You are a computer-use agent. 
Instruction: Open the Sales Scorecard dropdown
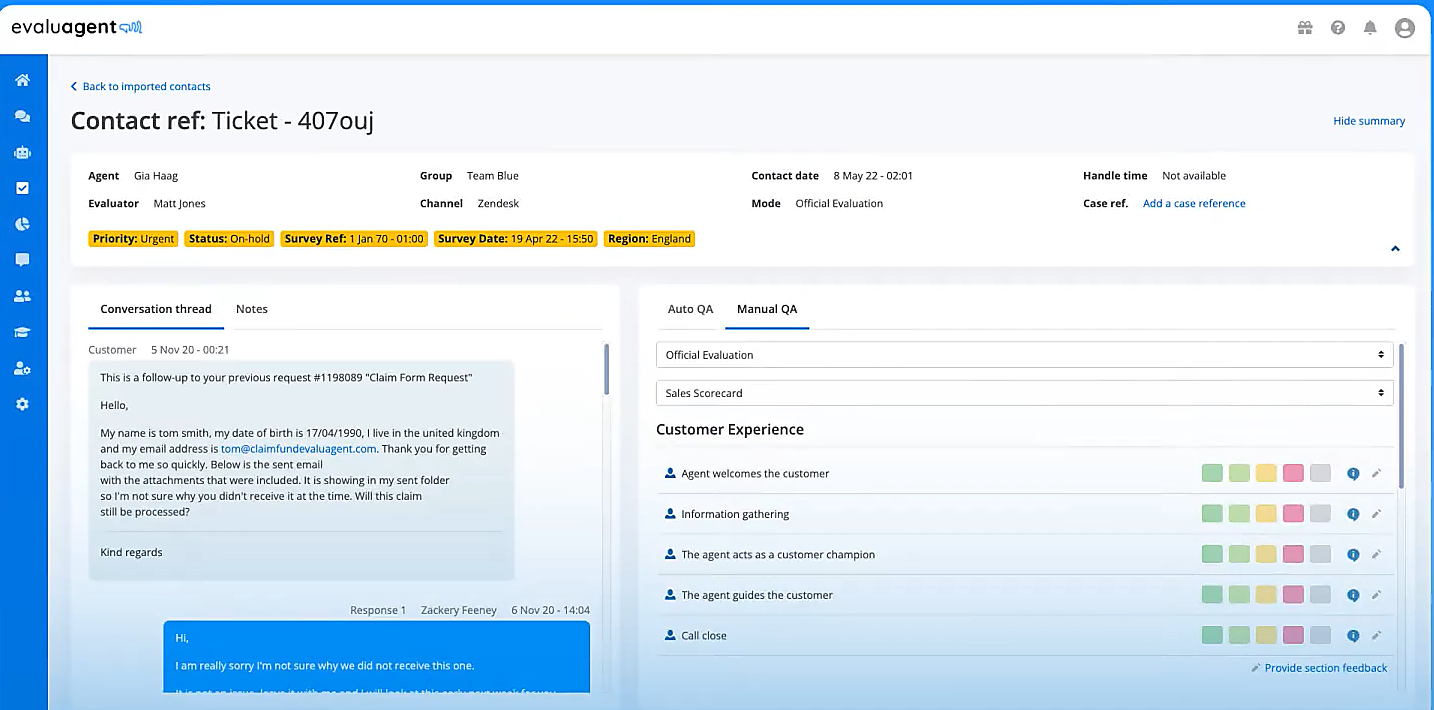[1024, 393]
